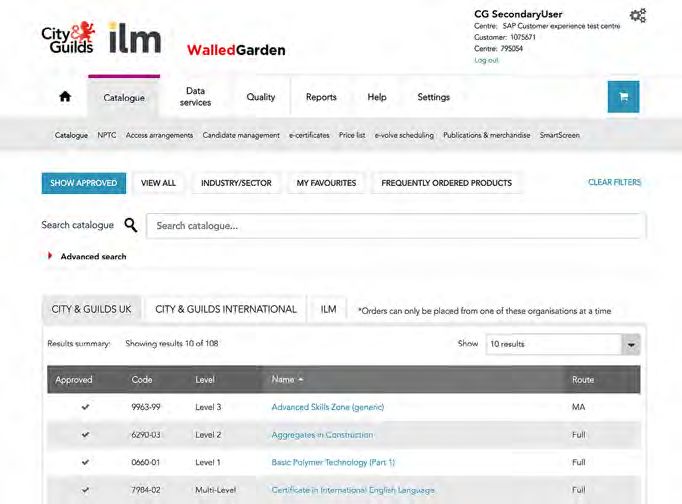The width and height of the screenshot is (682, 504).
Task: Click the Code column header
Action: pyautogui.click(x=142, y=380)
